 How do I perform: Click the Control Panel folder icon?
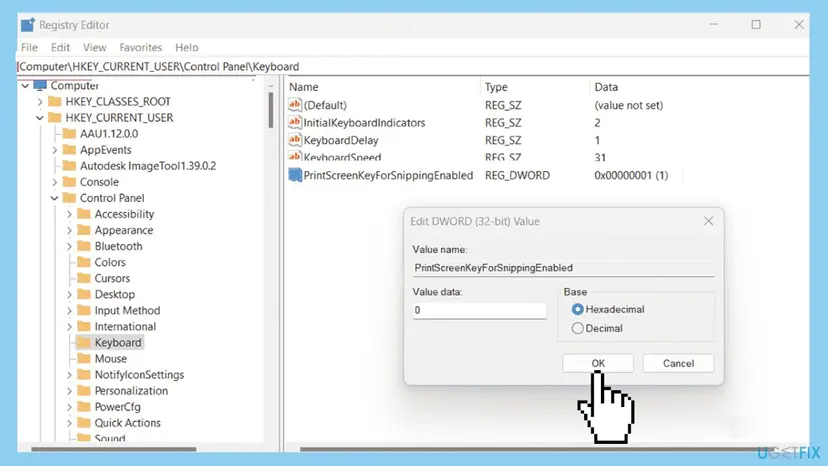pyautogui.click(x=69, y=198)
